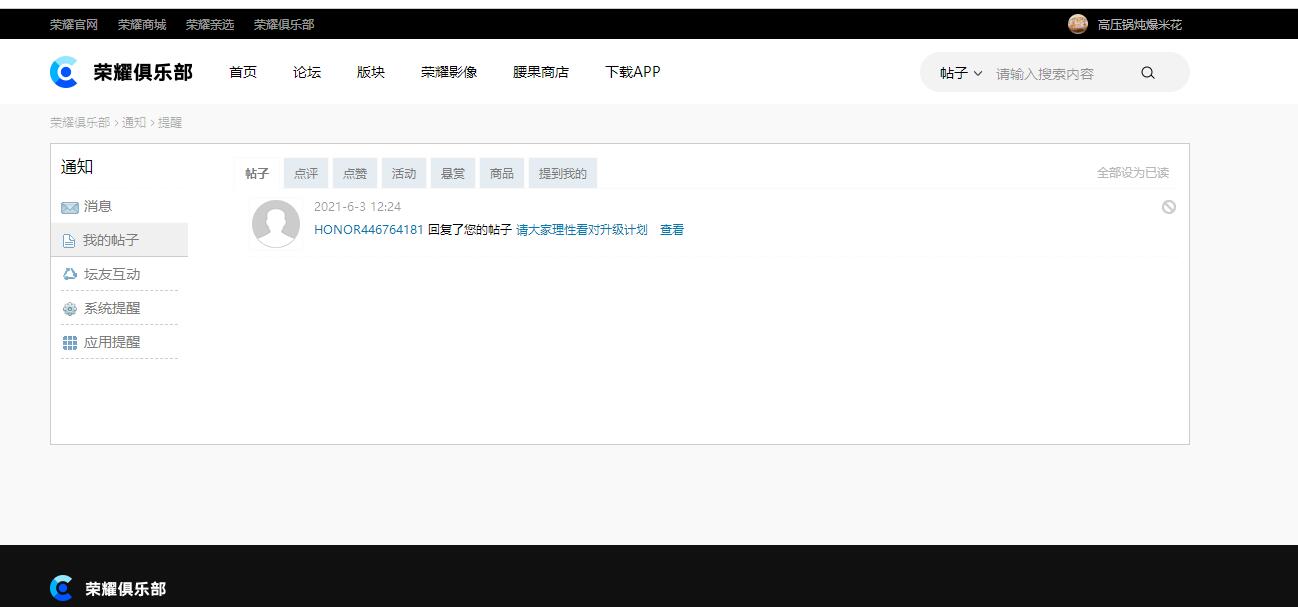
Task: Click the 2021-6-3 12:24 timestamp
Action: coord(357,207)
